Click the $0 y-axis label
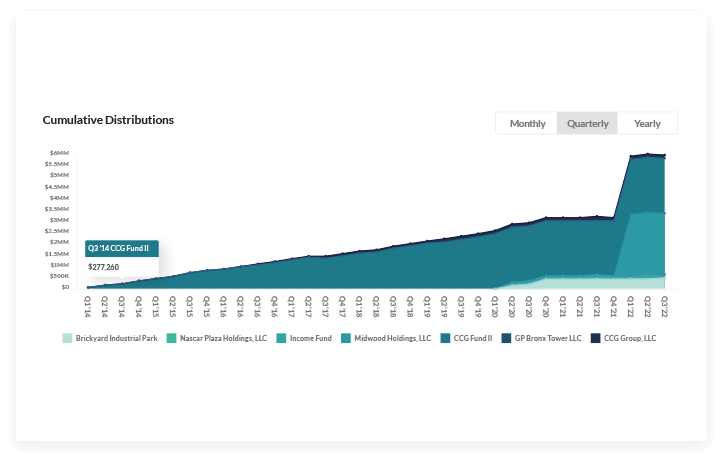Screen dimensions: 723x462 64,287
